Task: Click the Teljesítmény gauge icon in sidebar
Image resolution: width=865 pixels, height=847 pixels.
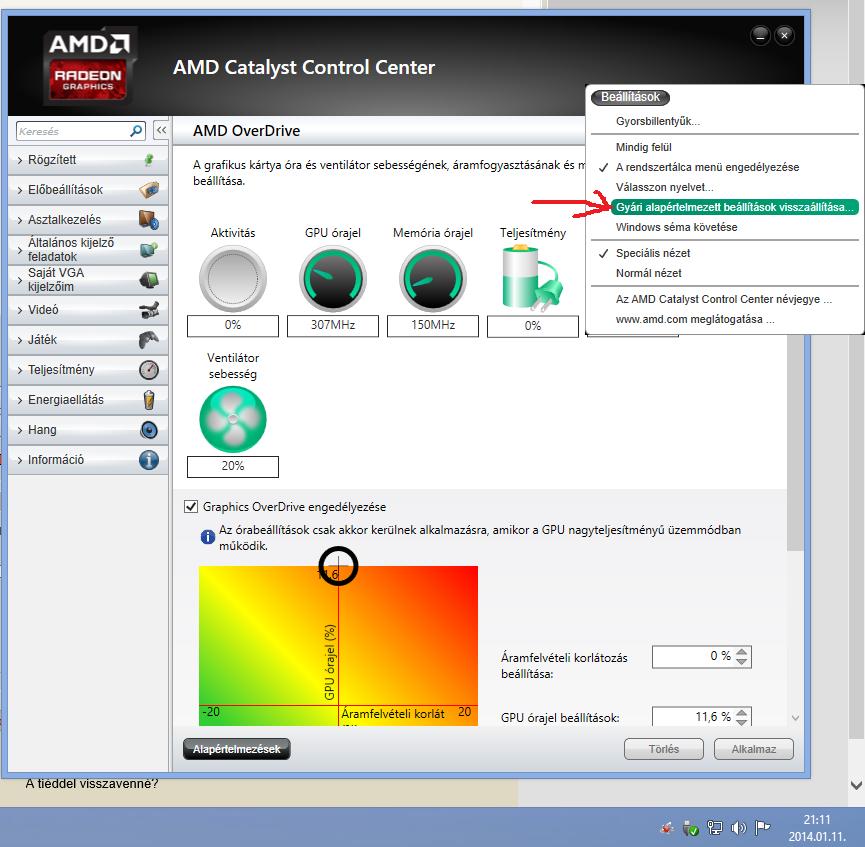Action: [149, 370]
